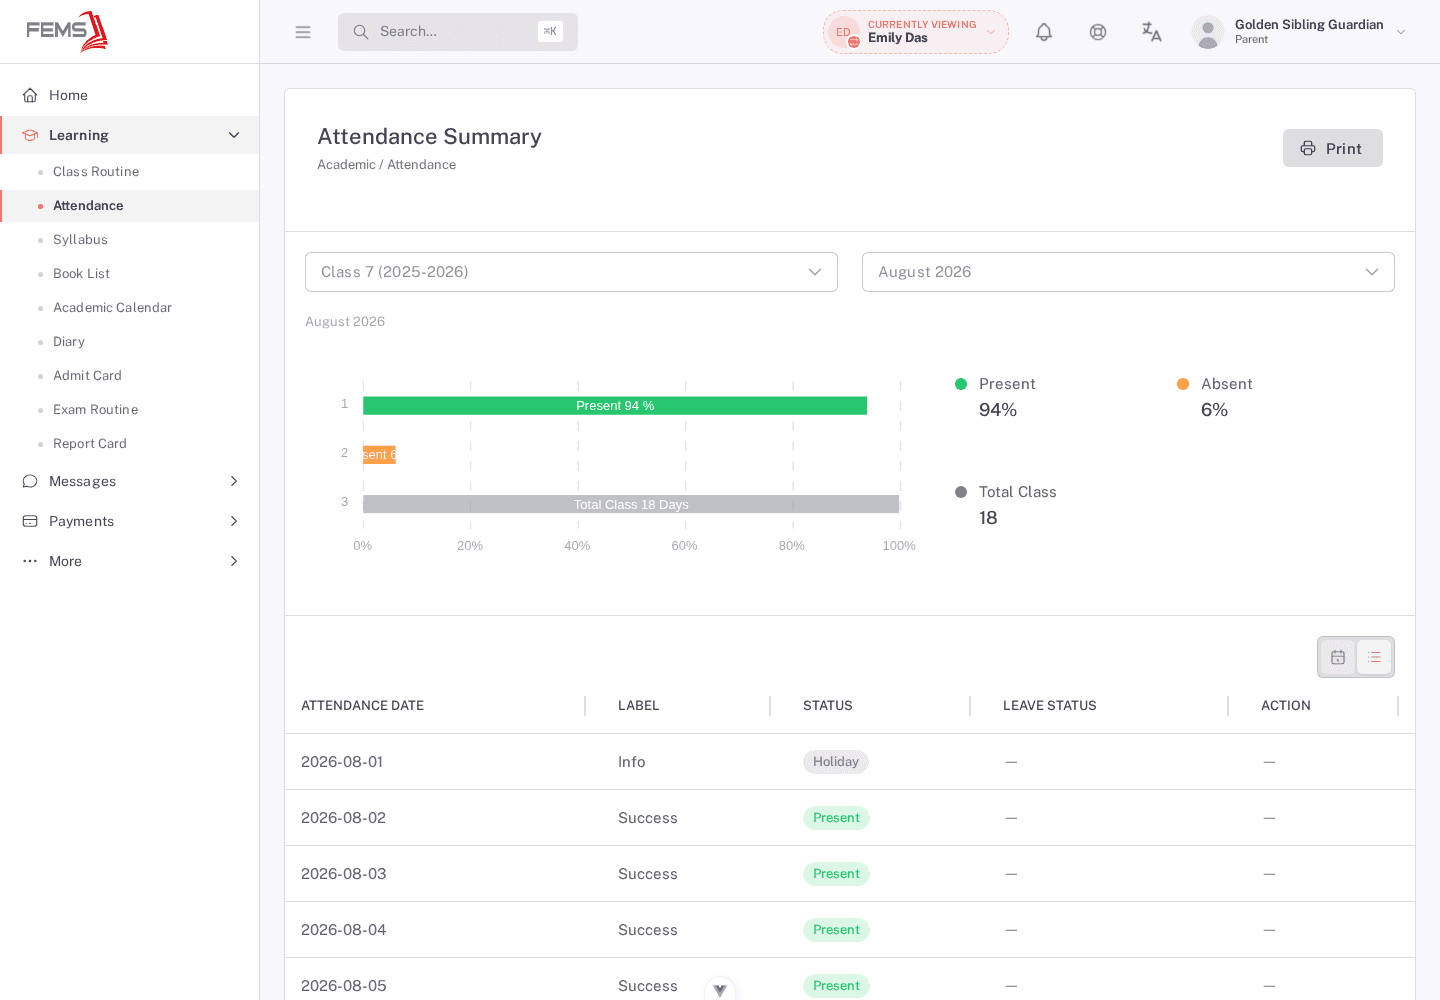Open the notifications bell

[1044, 32]
